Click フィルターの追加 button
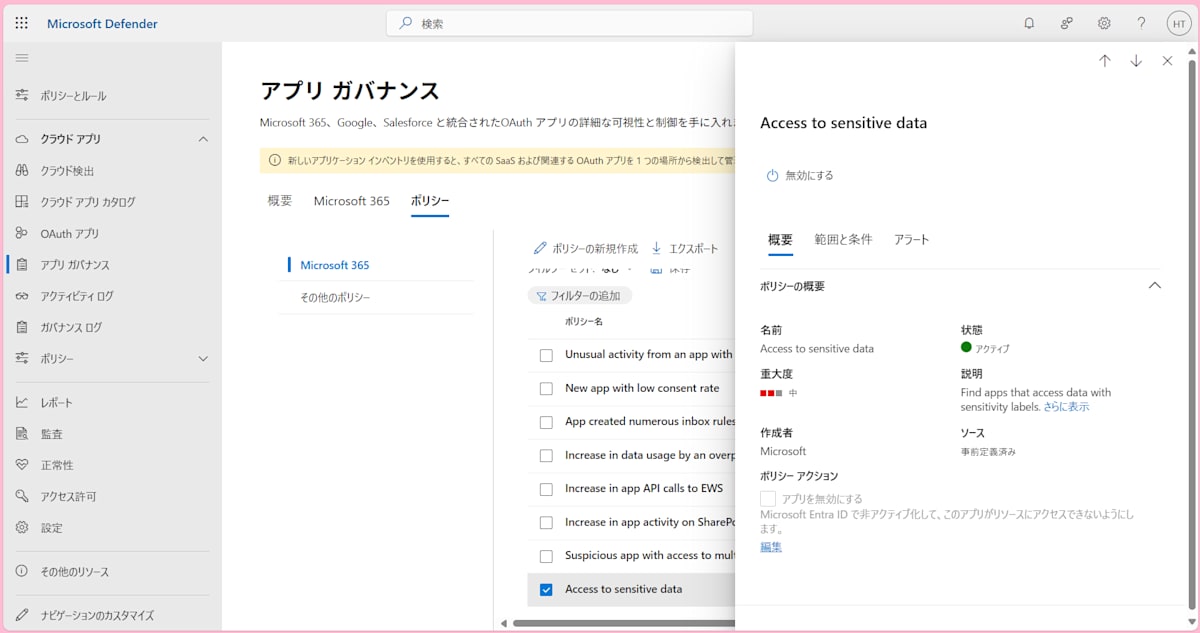 (579, 296)
